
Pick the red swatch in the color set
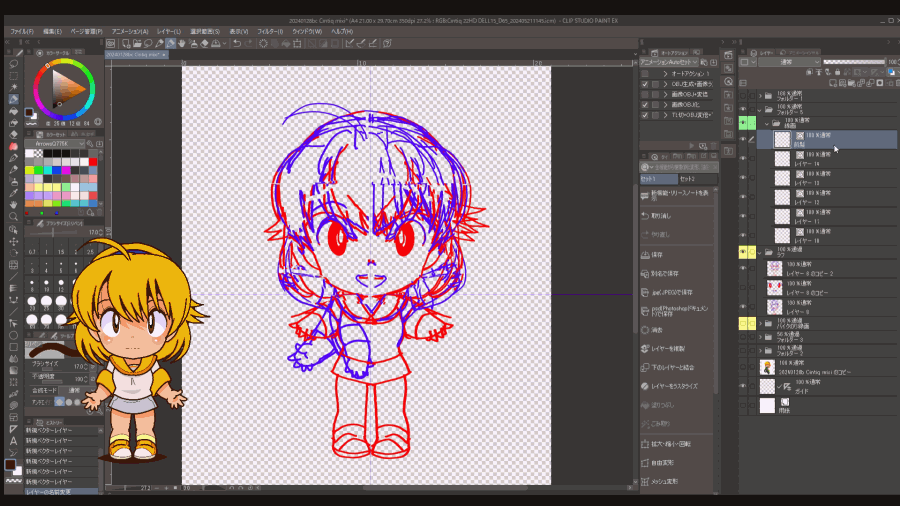coord(93,162)
